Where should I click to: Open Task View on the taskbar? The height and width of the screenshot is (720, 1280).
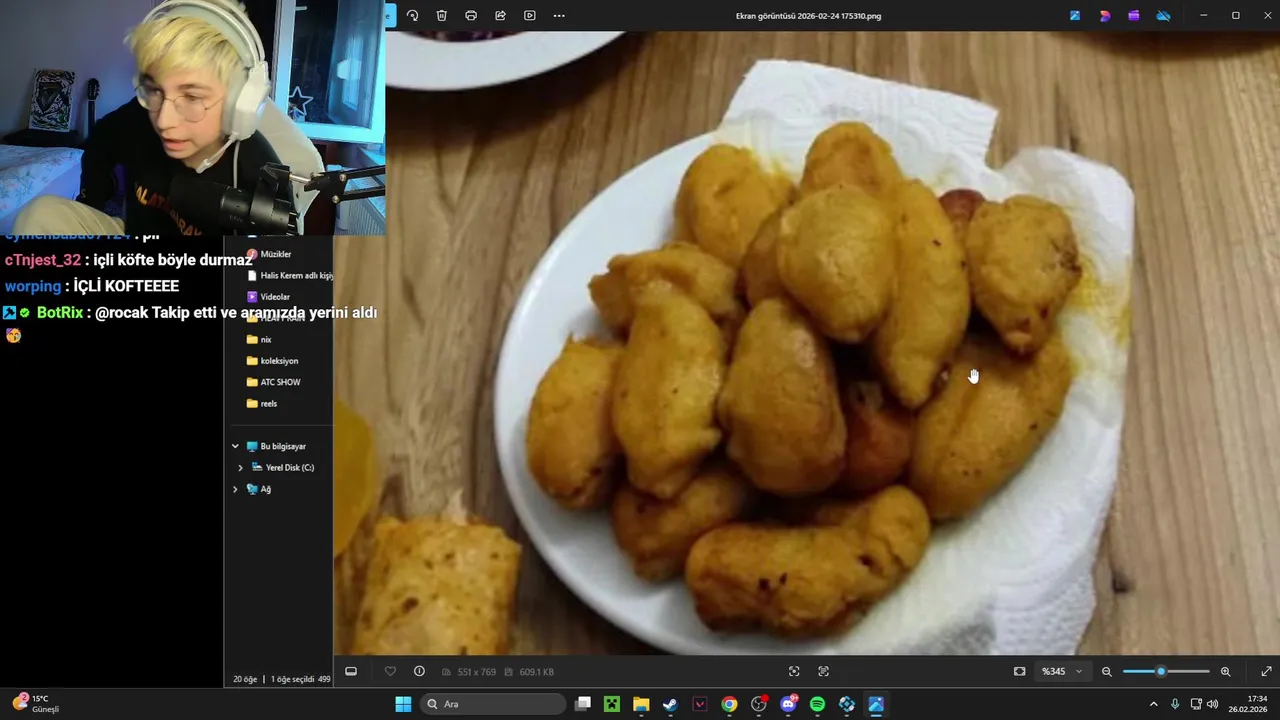(583, 704)
